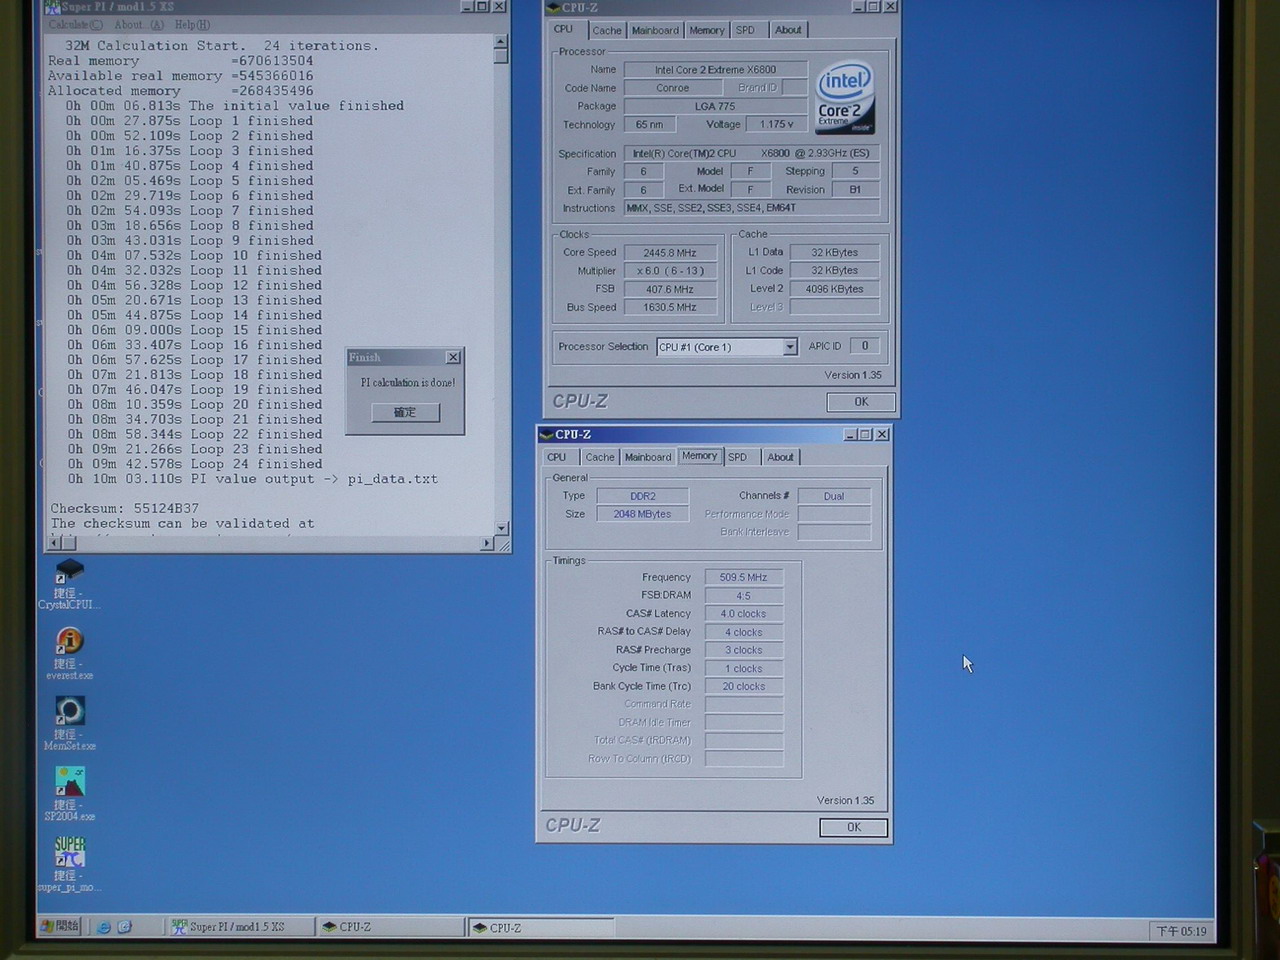
Task: Click Super PI horizontal scrollbar left arrow
Action: (54, 543)
